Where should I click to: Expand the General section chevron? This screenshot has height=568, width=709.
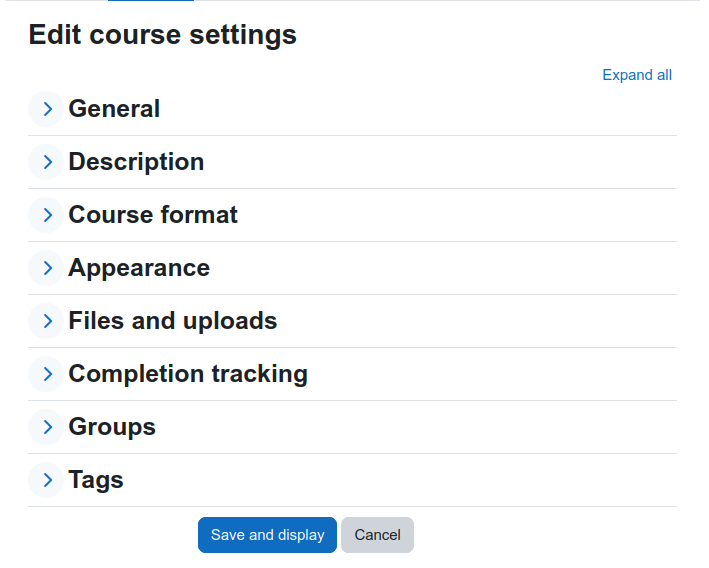tap(46, 109)
